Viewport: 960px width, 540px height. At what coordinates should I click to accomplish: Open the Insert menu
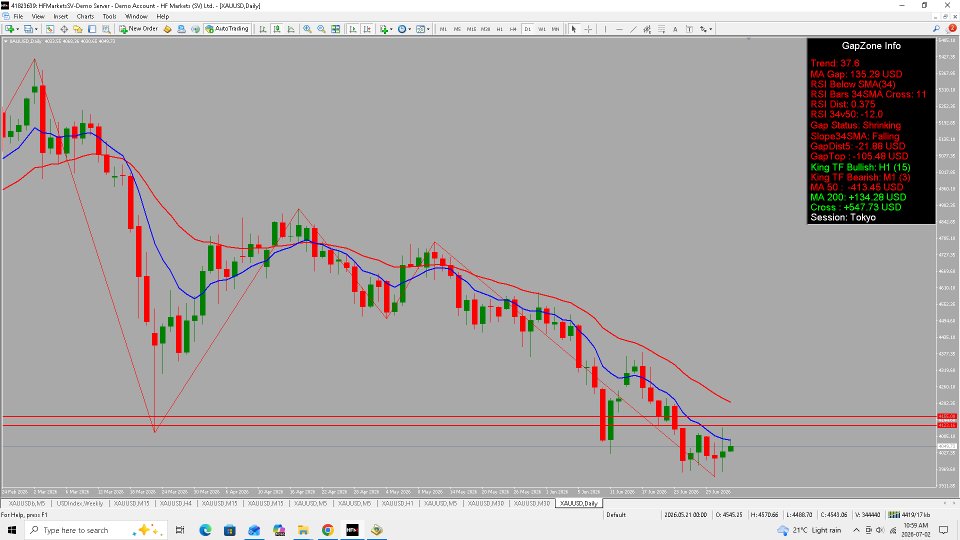61,17
